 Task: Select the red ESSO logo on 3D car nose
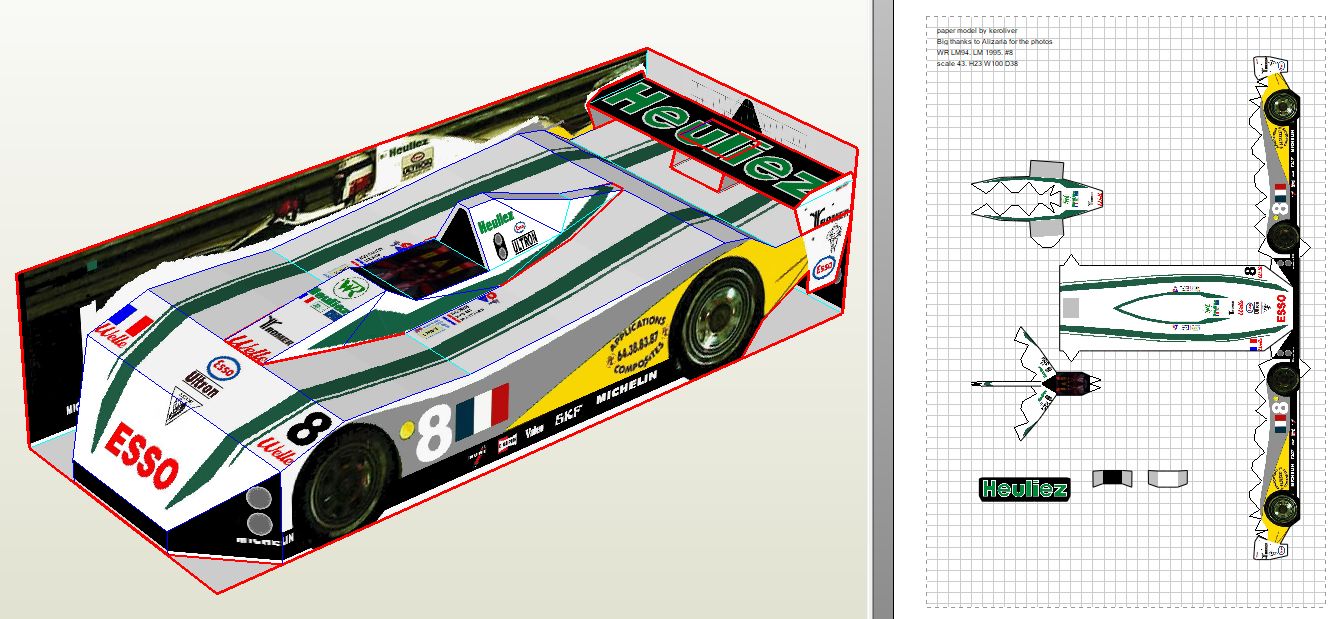(x=142, y=456)
